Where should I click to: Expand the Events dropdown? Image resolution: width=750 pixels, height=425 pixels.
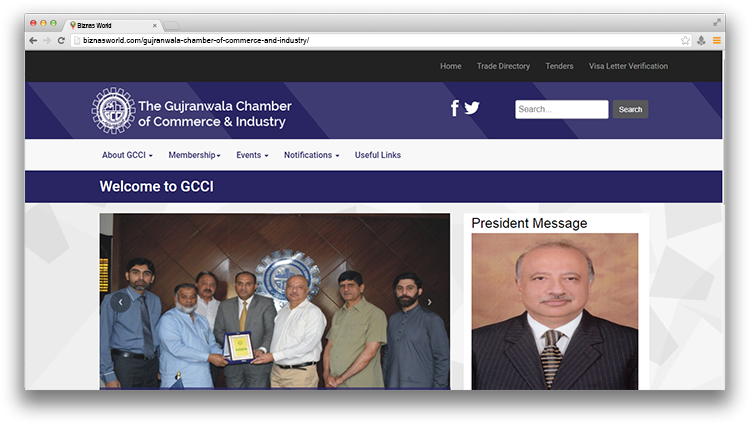(x=252, y=155)
